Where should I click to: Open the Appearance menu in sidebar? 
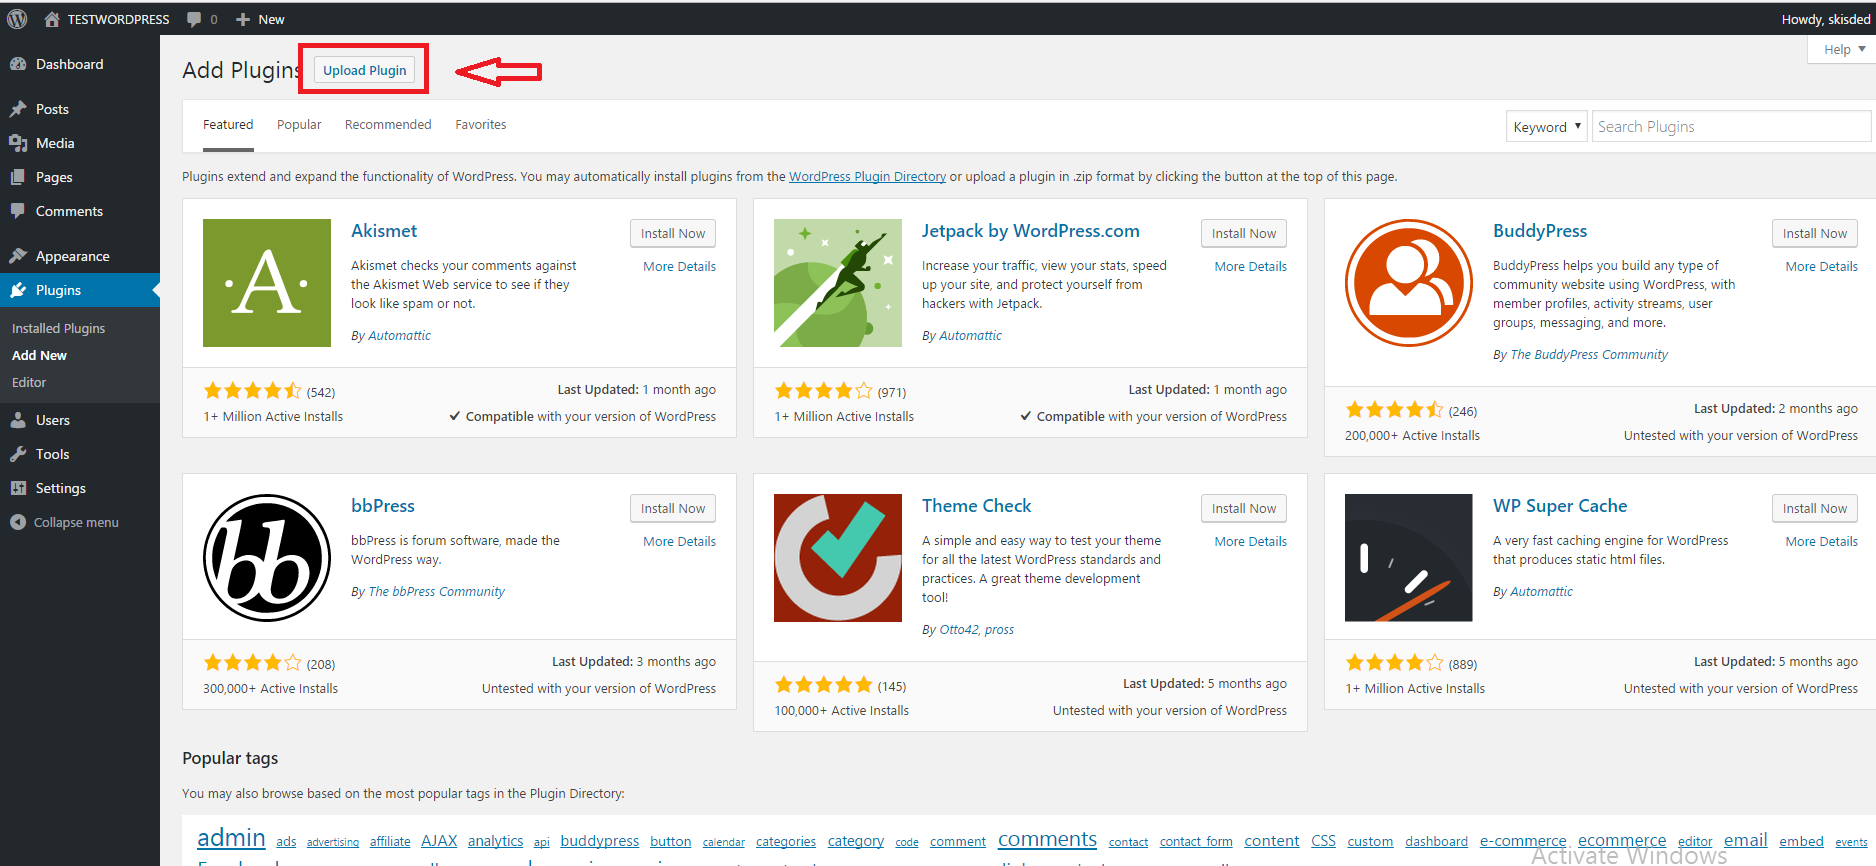[x=72, y=256]
